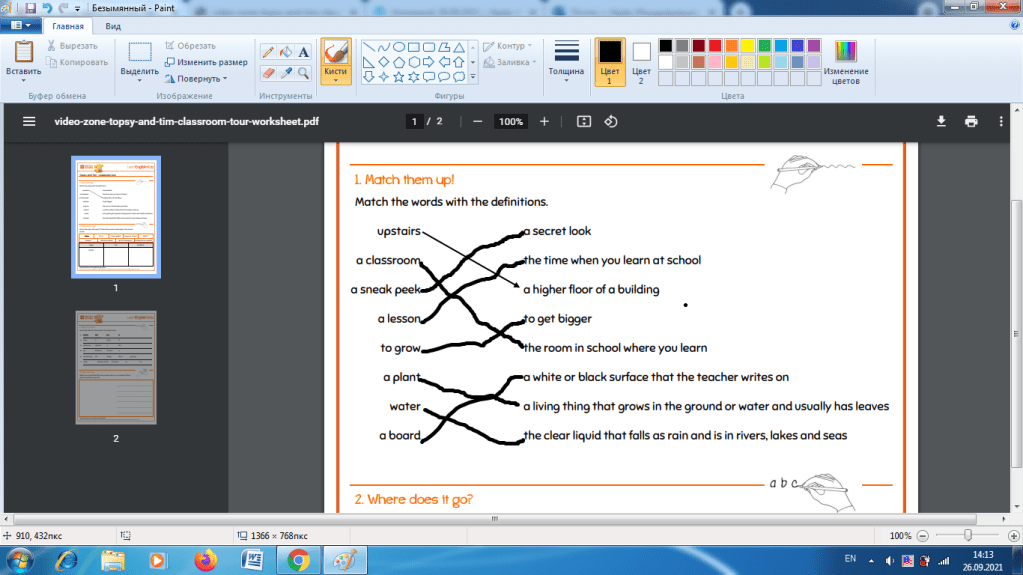Toggle Цвет 2 as active color
Screen dimensions: 1023x575
click(641, 60)
